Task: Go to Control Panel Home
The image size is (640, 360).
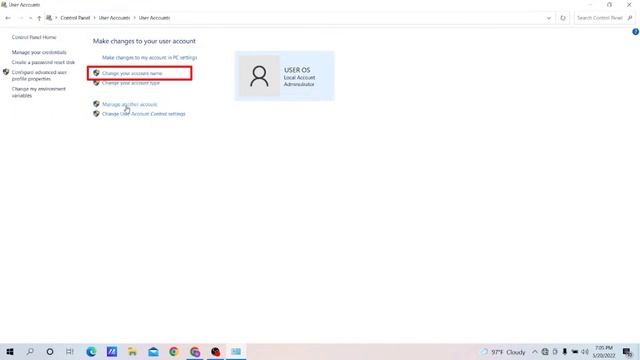Action: 34,37
